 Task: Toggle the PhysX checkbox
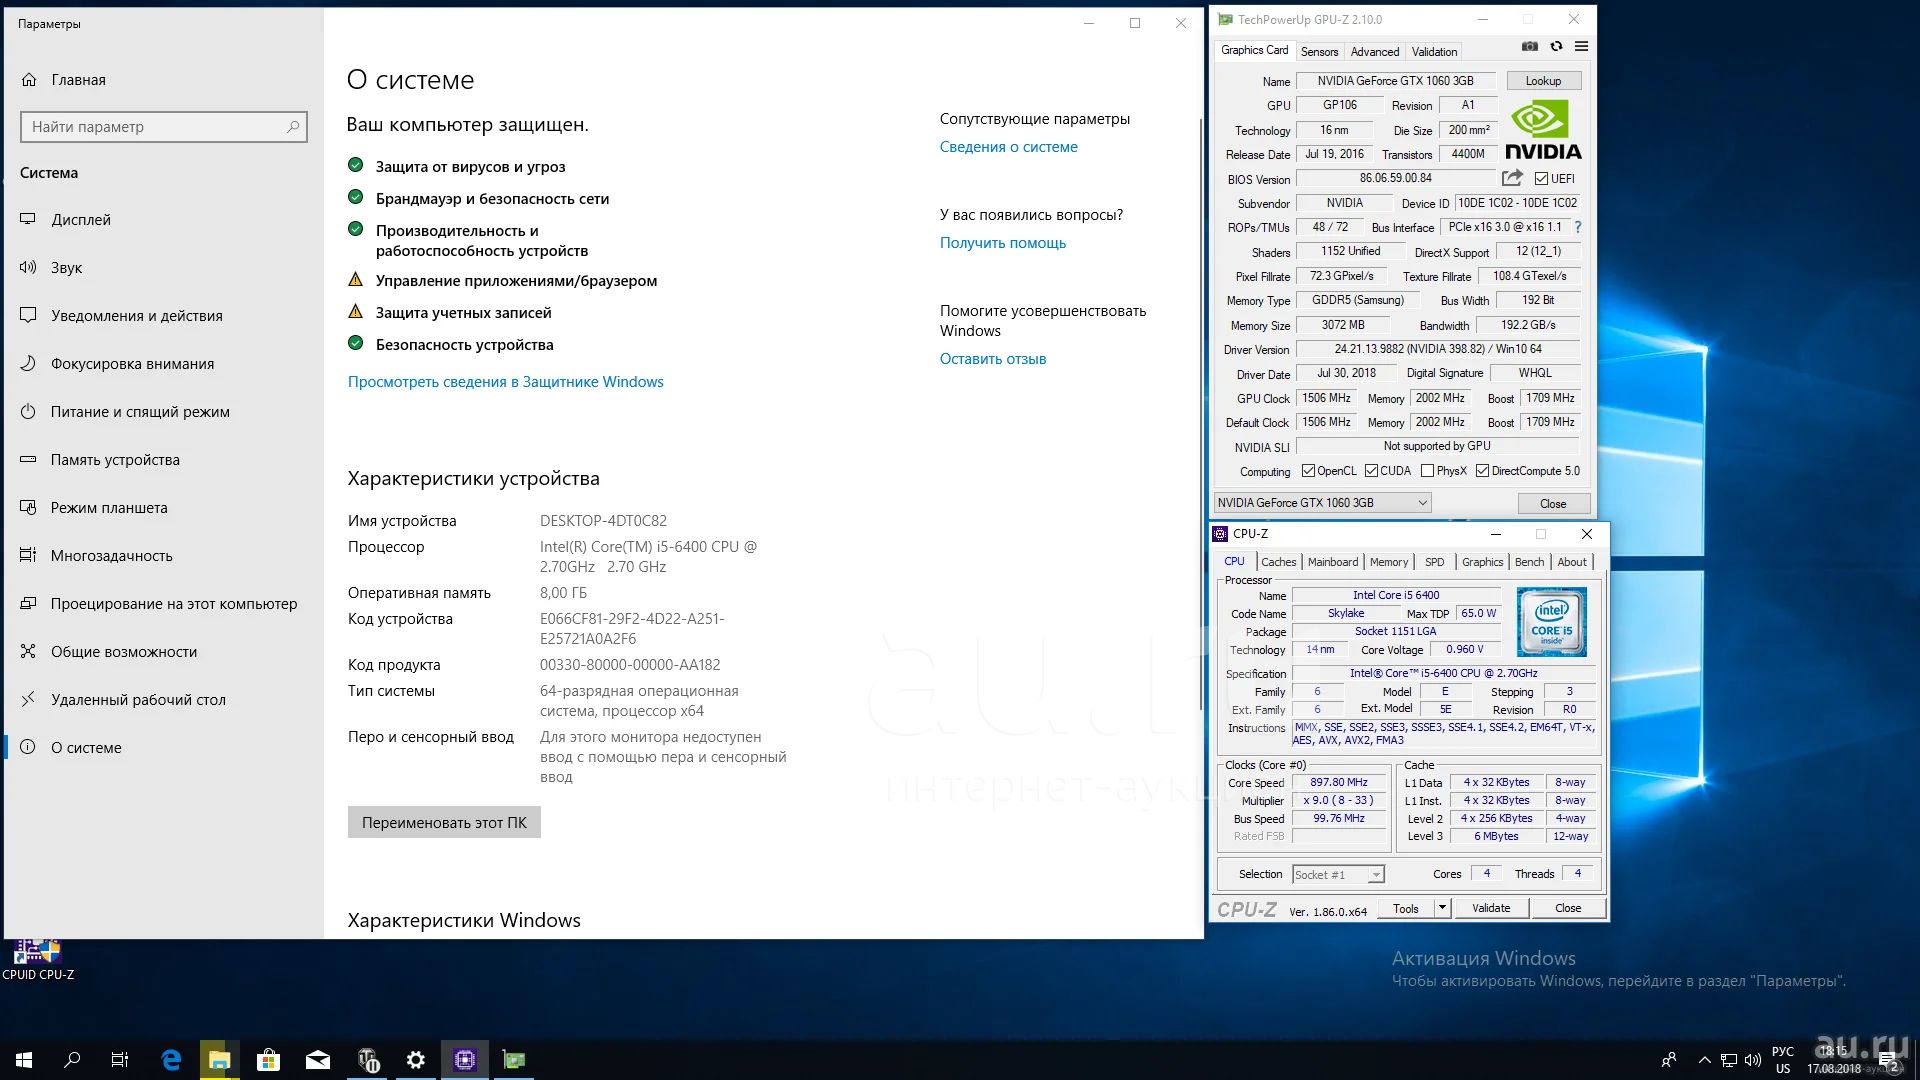(x=1427, y=471)
